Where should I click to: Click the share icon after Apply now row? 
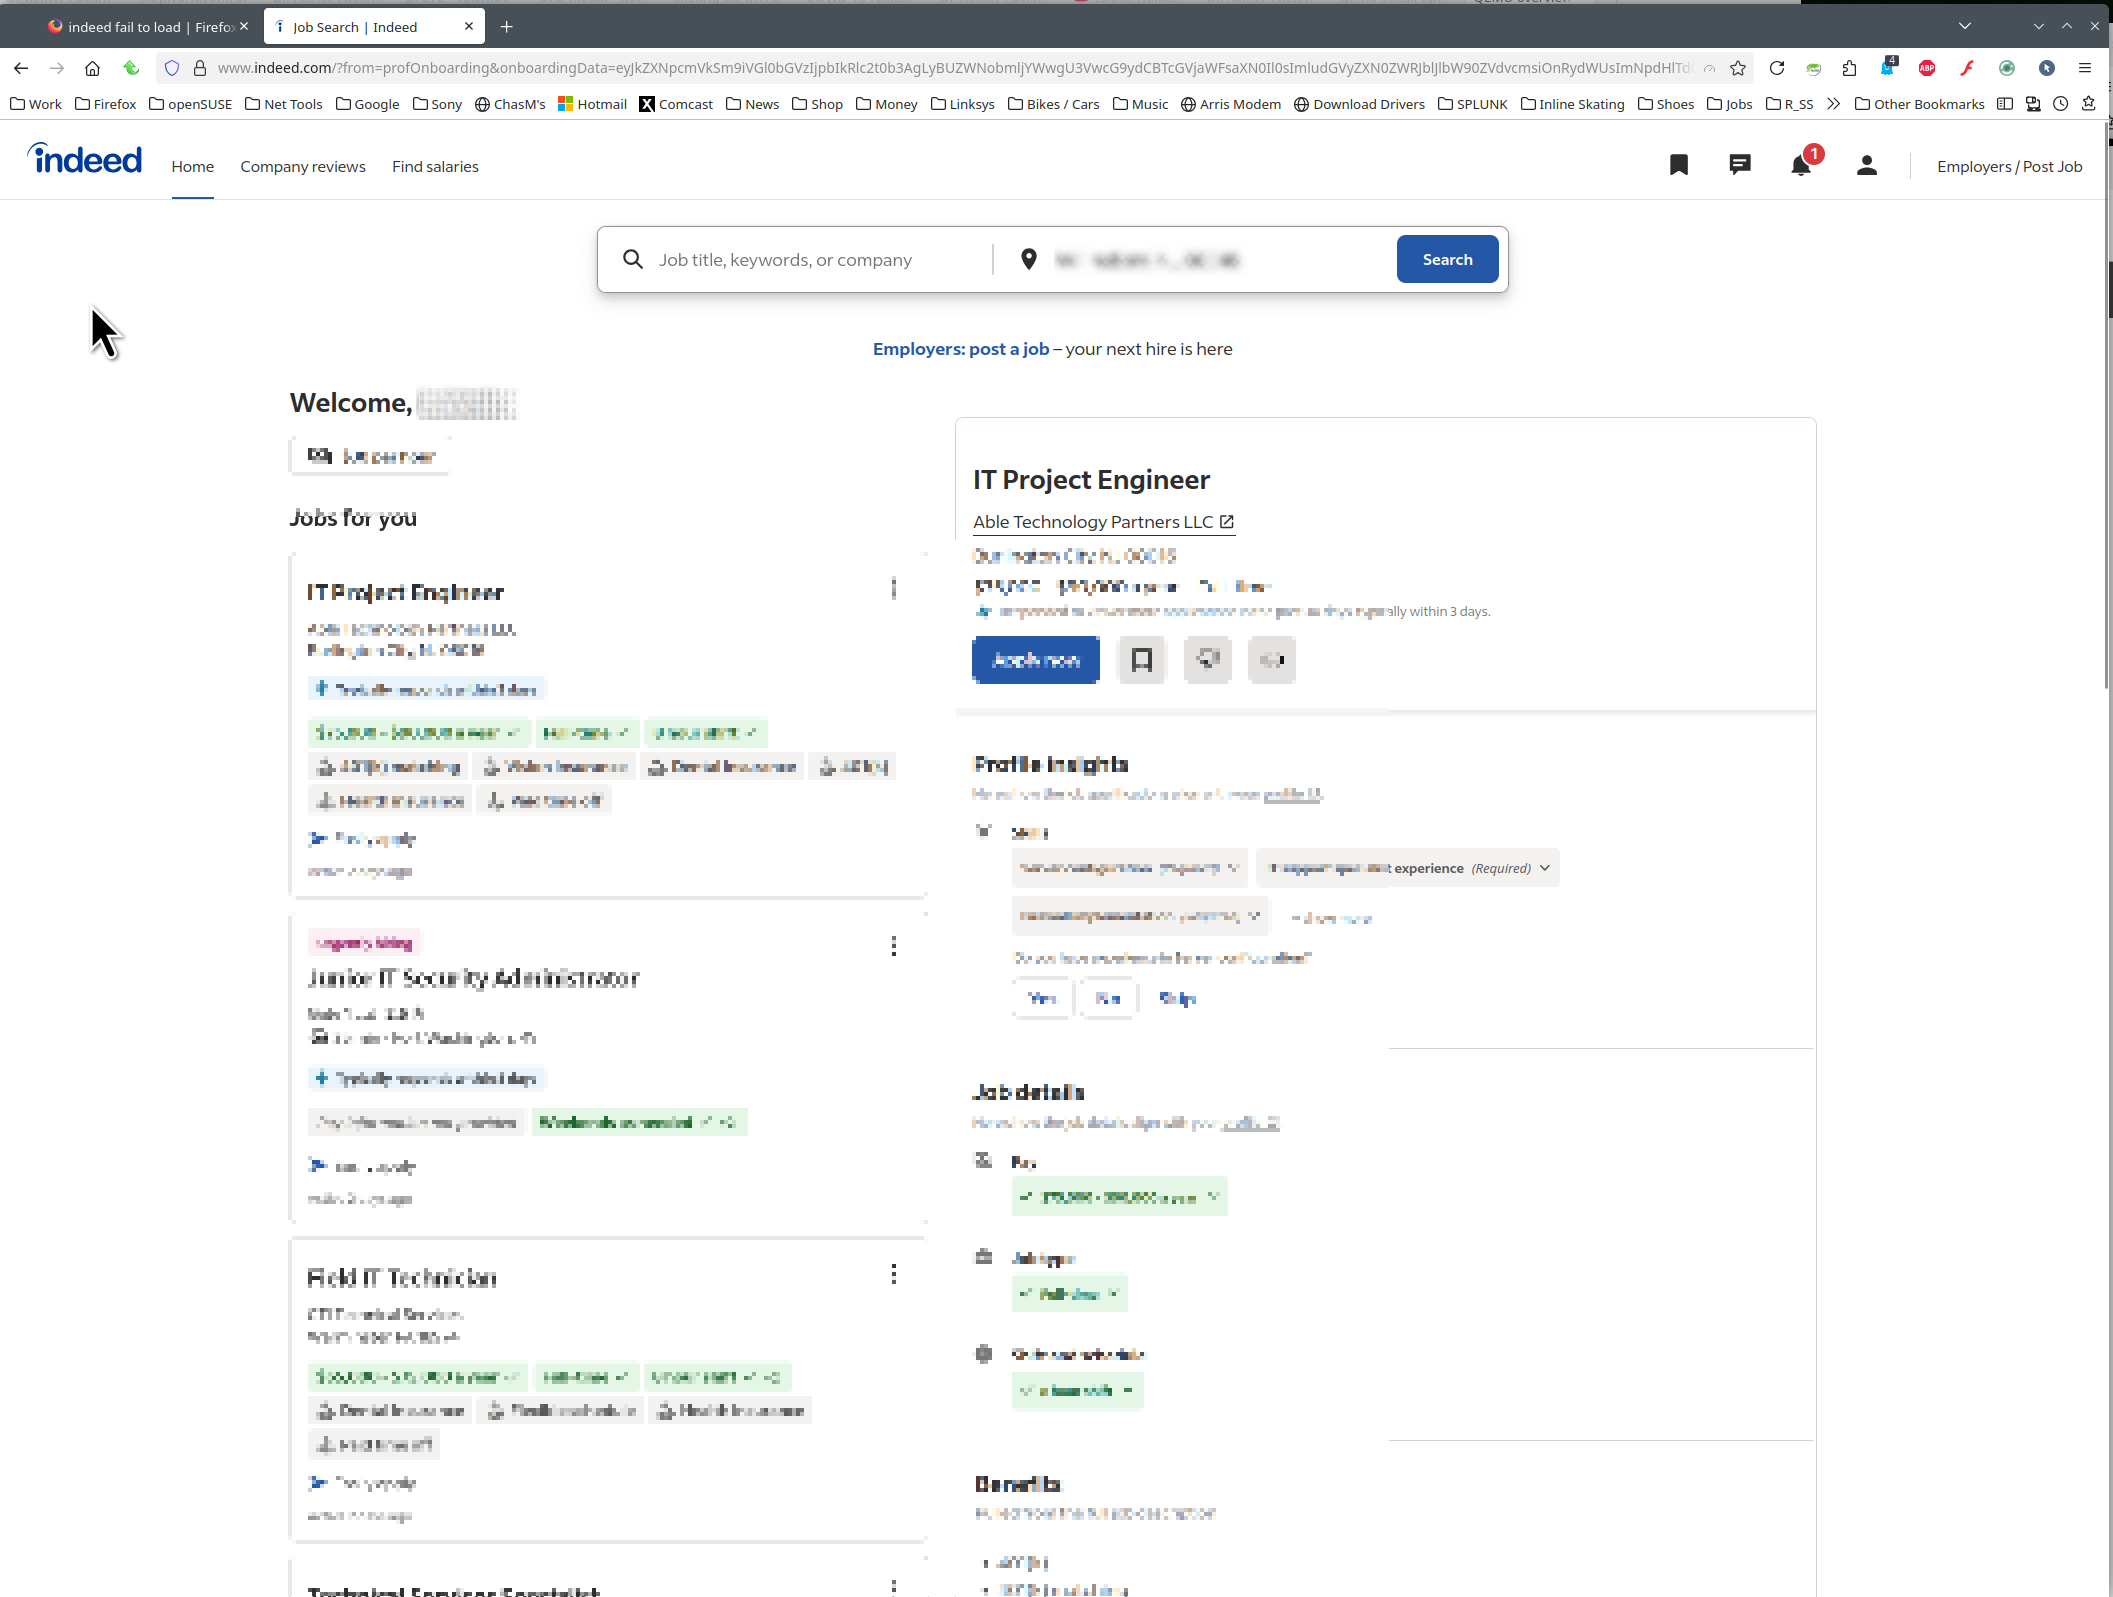click(x=1272, y=660)
